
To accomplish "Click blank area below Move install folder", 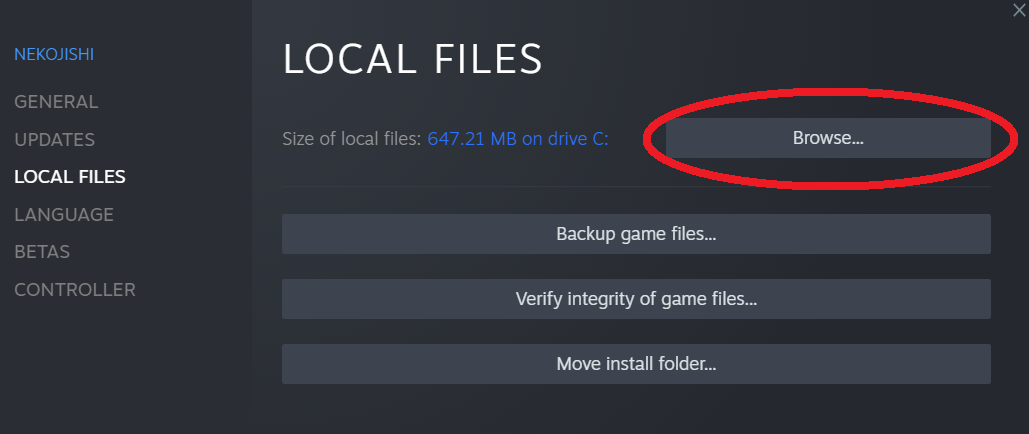I will tap(636, 410).
